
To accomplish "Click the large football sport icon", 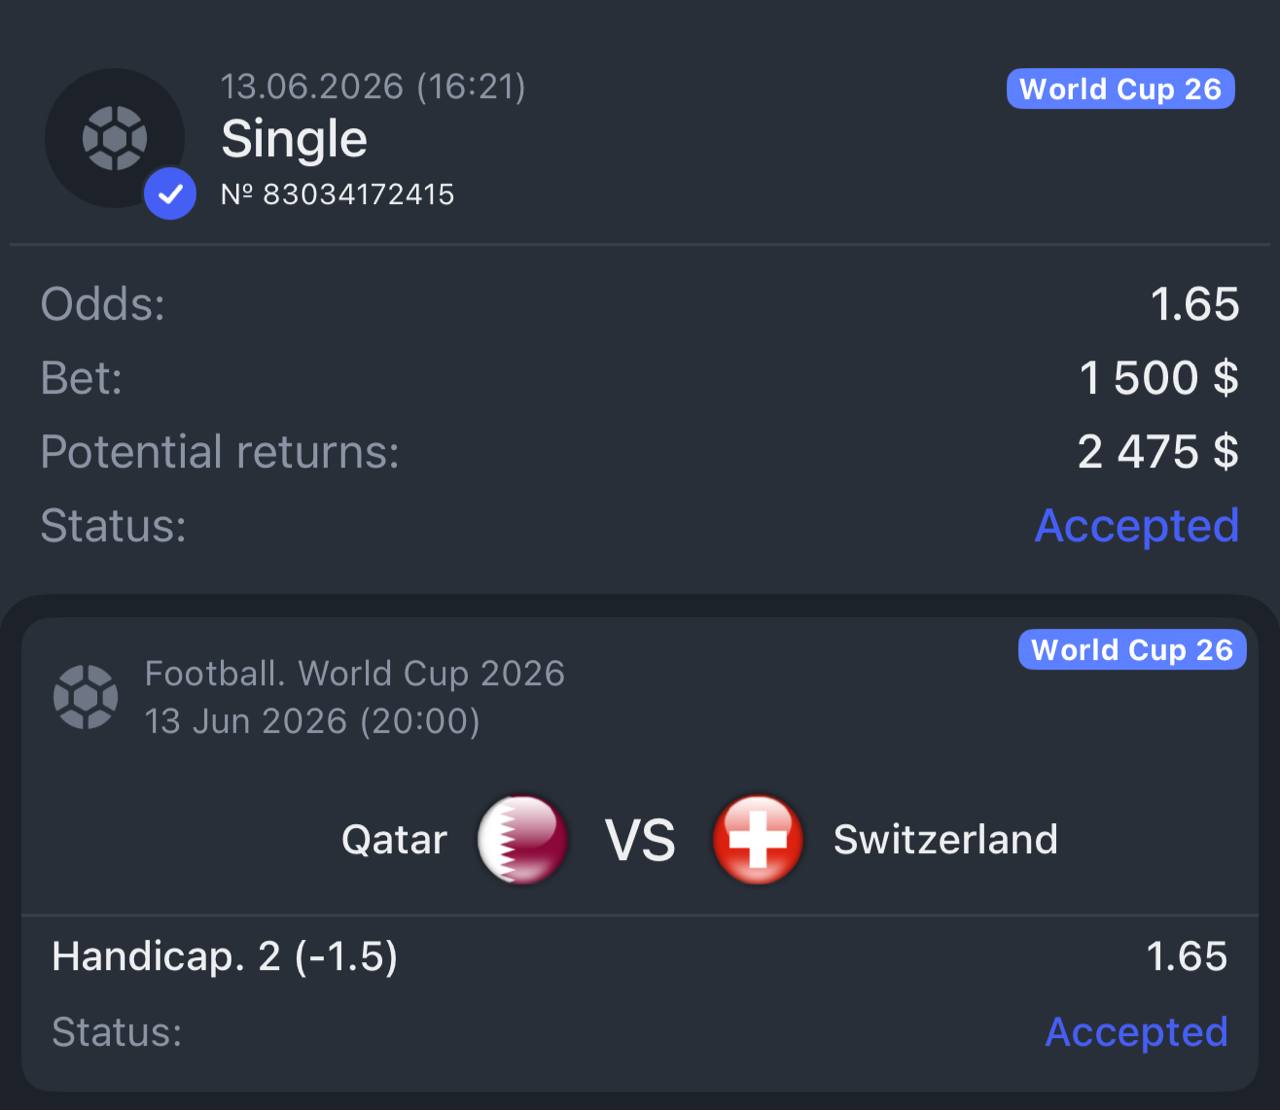I will [115, 138].
